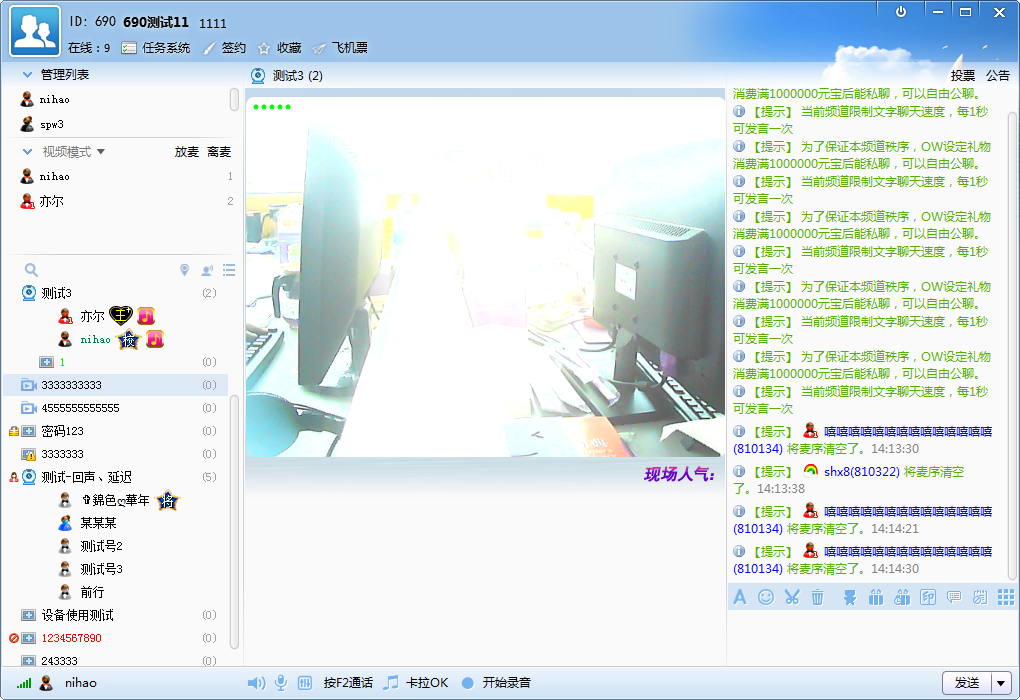Open the 公告 tab

(x=997, y=75)
